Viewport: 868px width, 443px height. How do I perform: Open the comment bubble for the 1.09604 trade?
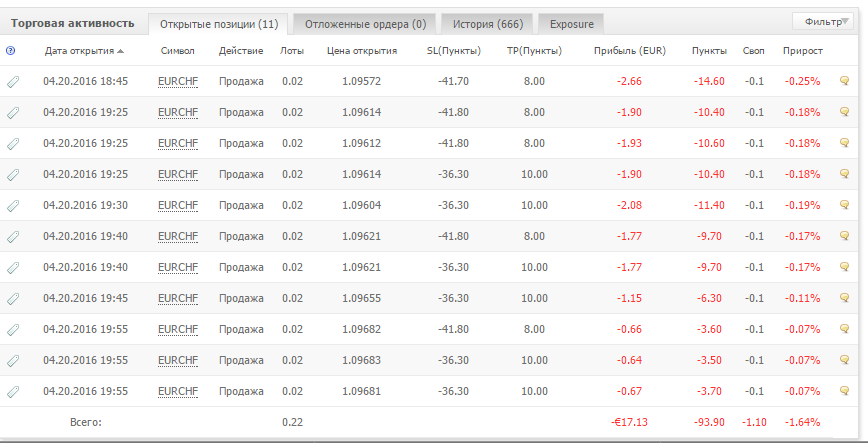click(x=844, y=205)
